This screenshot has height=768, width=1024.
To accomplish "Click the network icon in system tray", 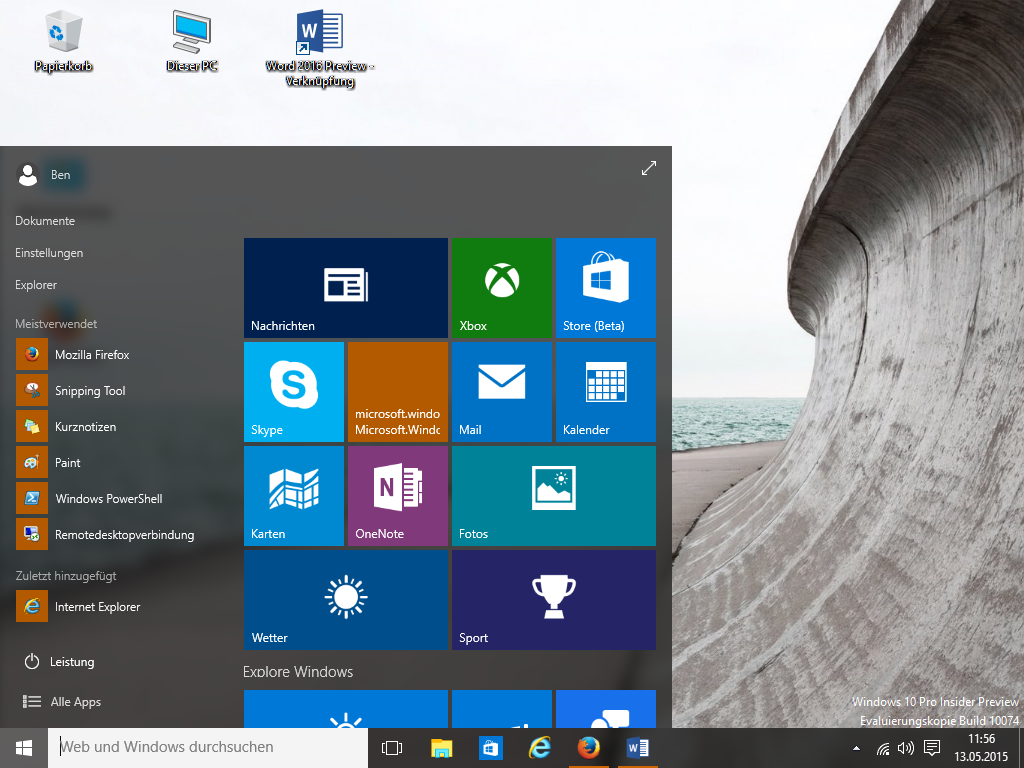I will [882, 748].
